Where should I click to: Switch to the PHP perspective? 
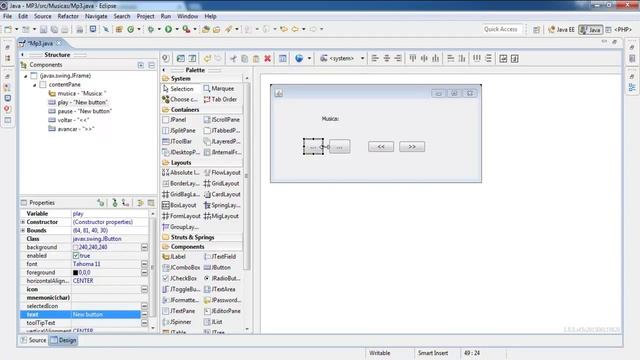tap(618, 29)
